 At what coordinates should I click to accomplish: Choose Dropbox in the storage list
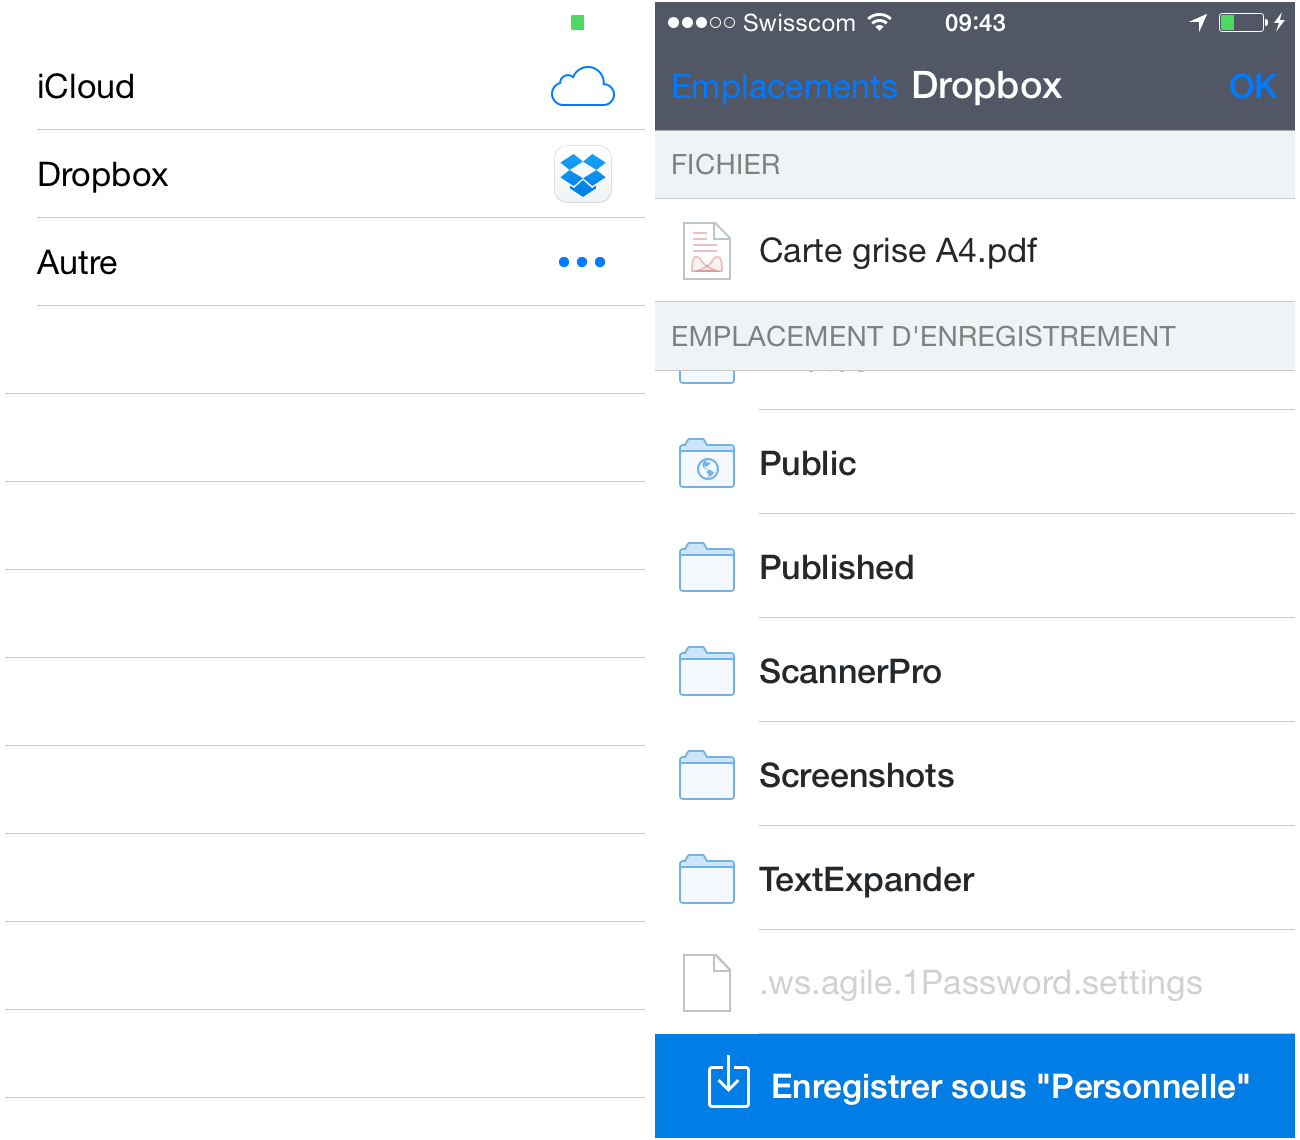pyautogui.click(x=325, y=174)
